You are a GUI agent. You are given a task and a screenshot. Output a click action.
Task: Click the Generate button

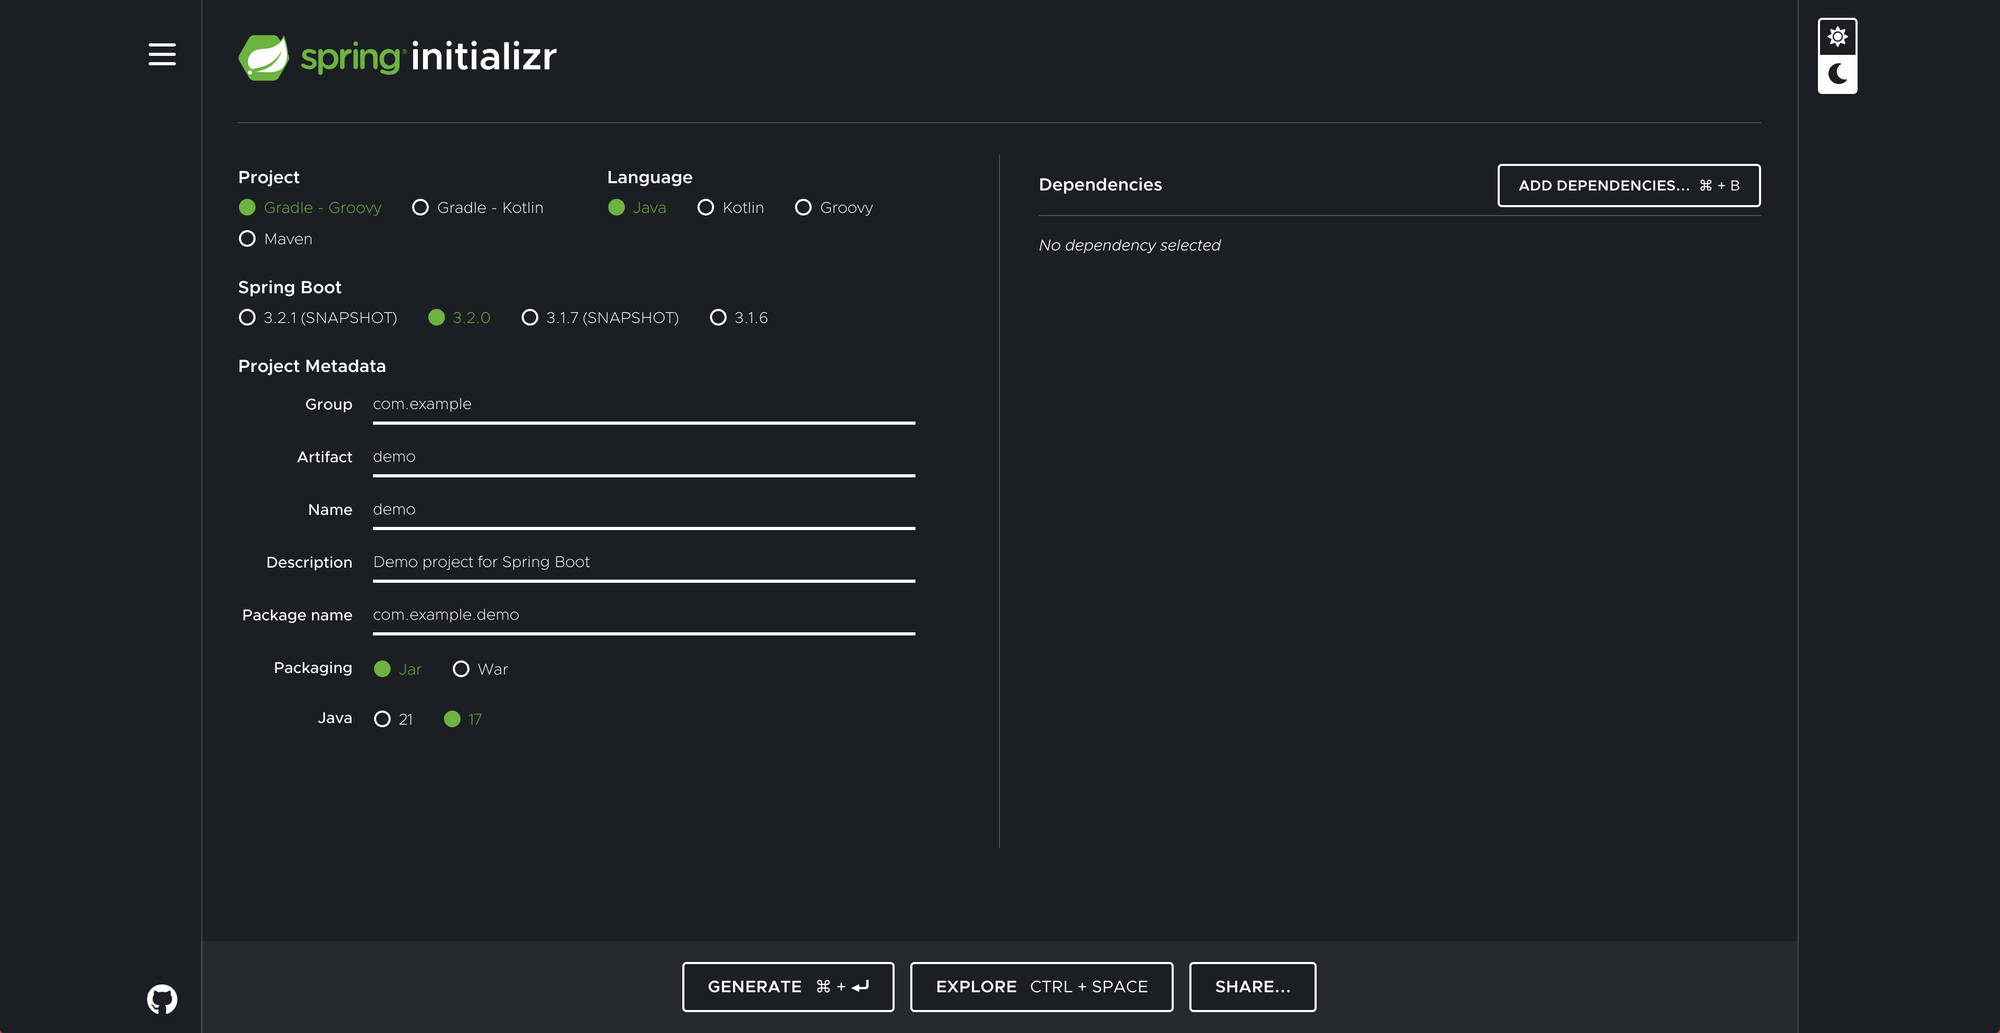tap(788, 987)
